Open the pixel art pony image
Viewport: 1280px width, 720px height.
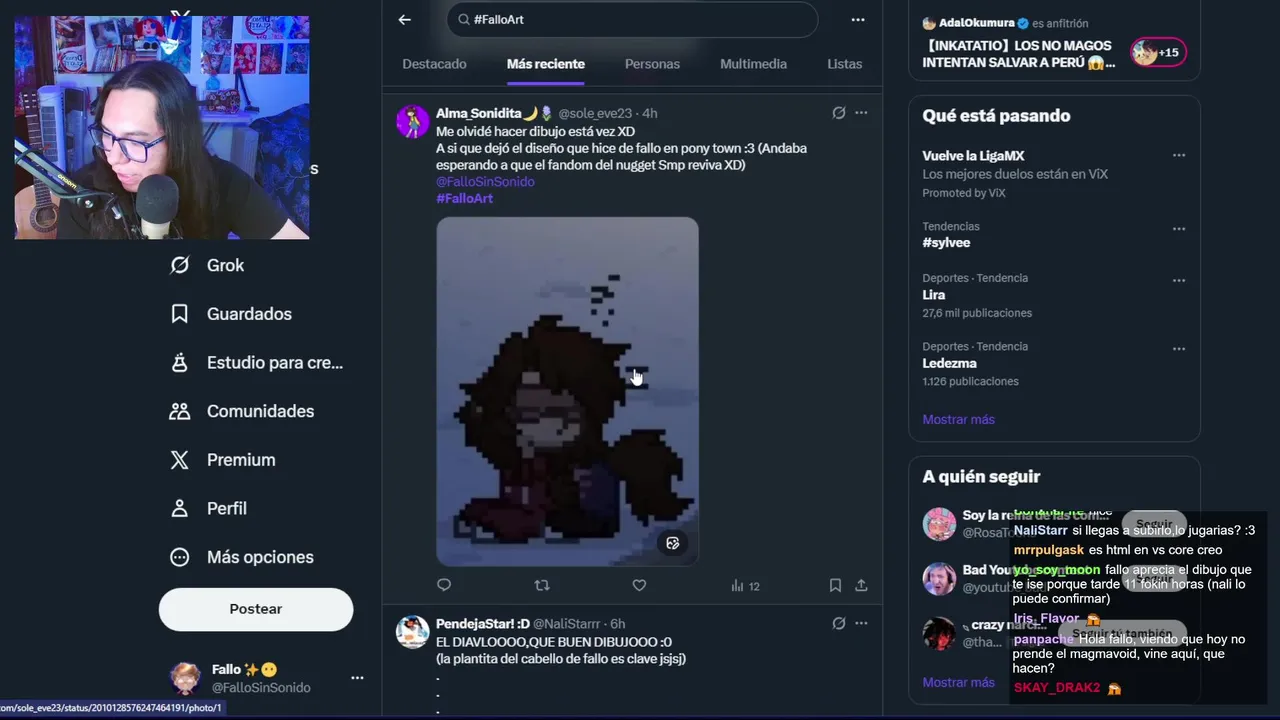(567, 391)
